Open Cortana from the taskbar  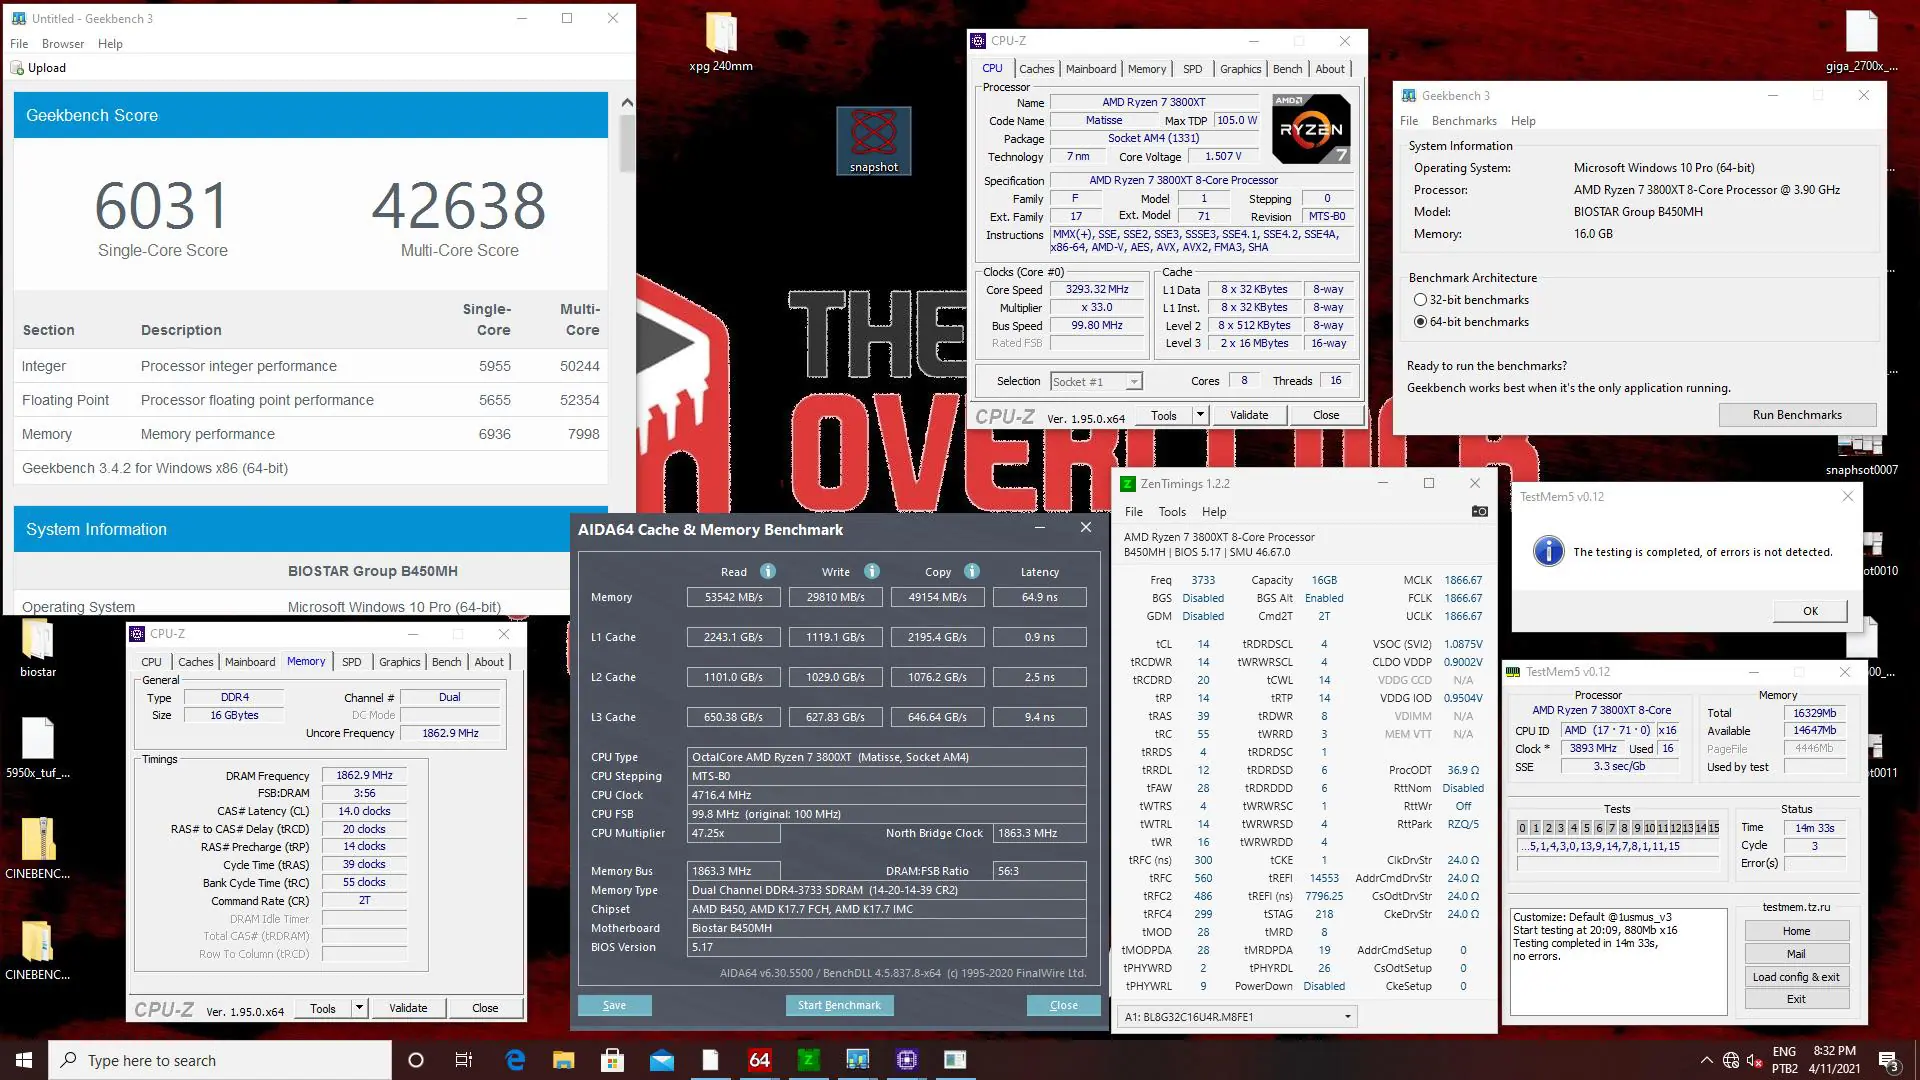[x=416, y=1060]
